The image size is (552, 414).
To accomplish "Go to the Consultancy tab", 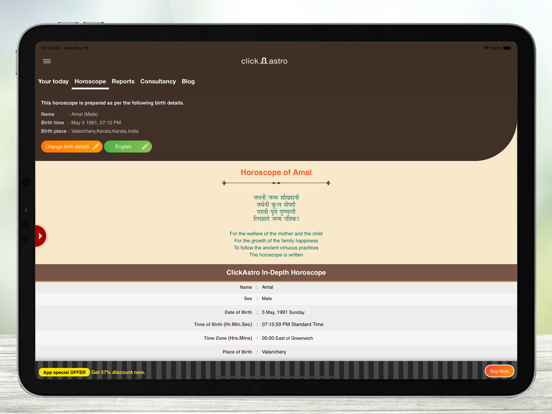I will tap(158, 81).
